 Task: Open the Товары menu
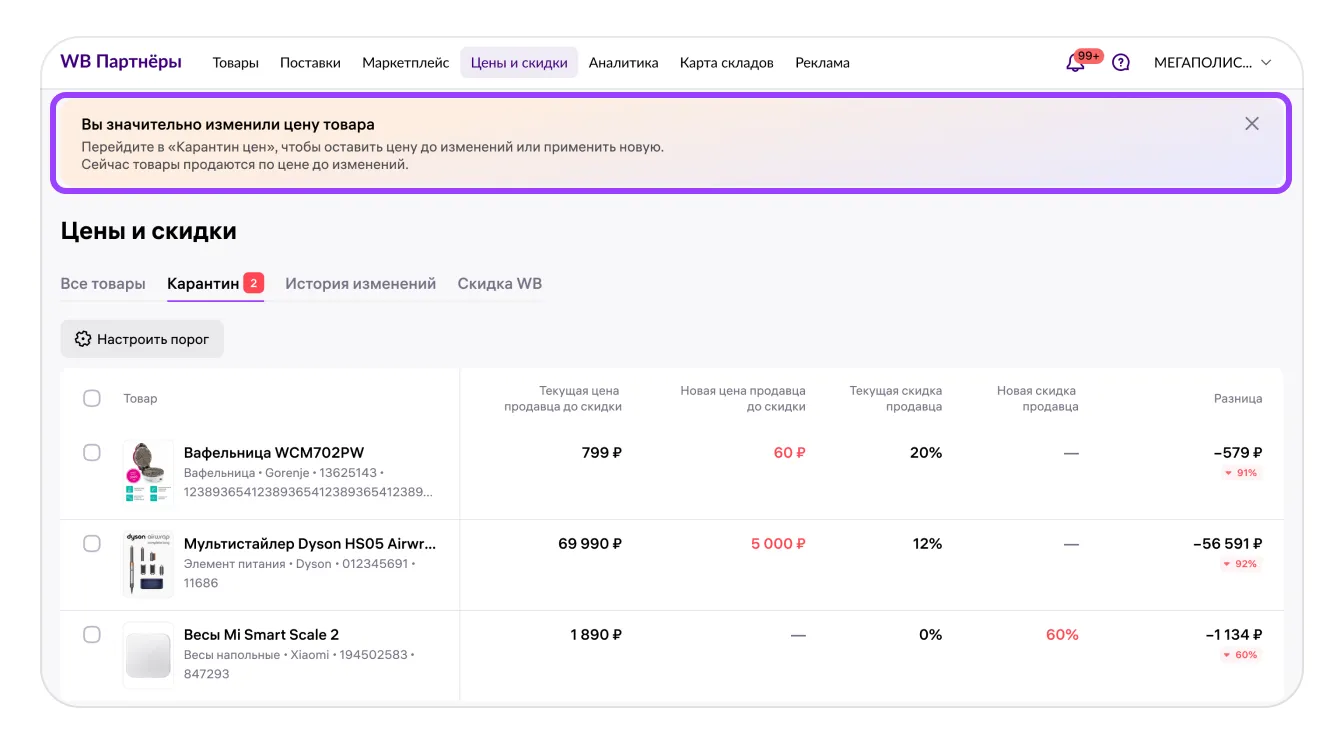pyautogui.click(x=236, y=62)
